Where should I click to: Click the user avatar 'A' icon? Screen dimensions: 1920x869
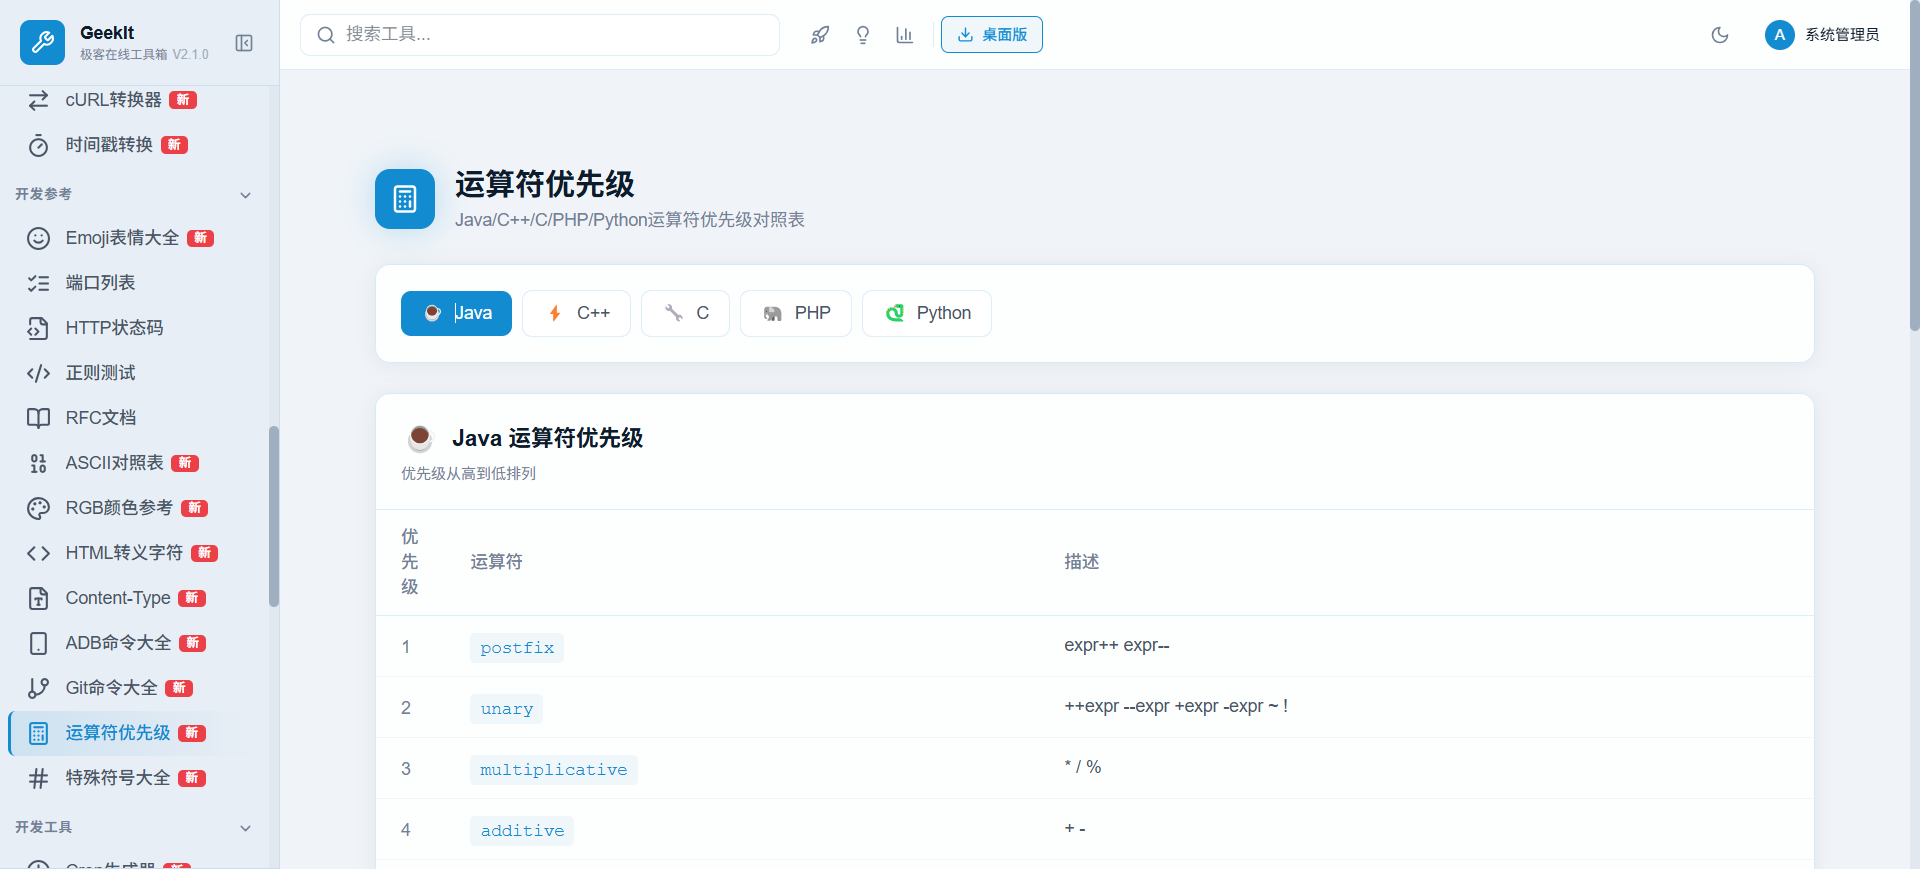[1780, 35]
